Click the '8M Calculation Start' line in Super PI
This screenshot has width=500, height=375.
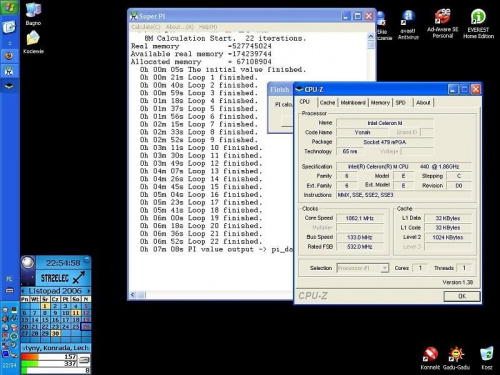[225, 38]
